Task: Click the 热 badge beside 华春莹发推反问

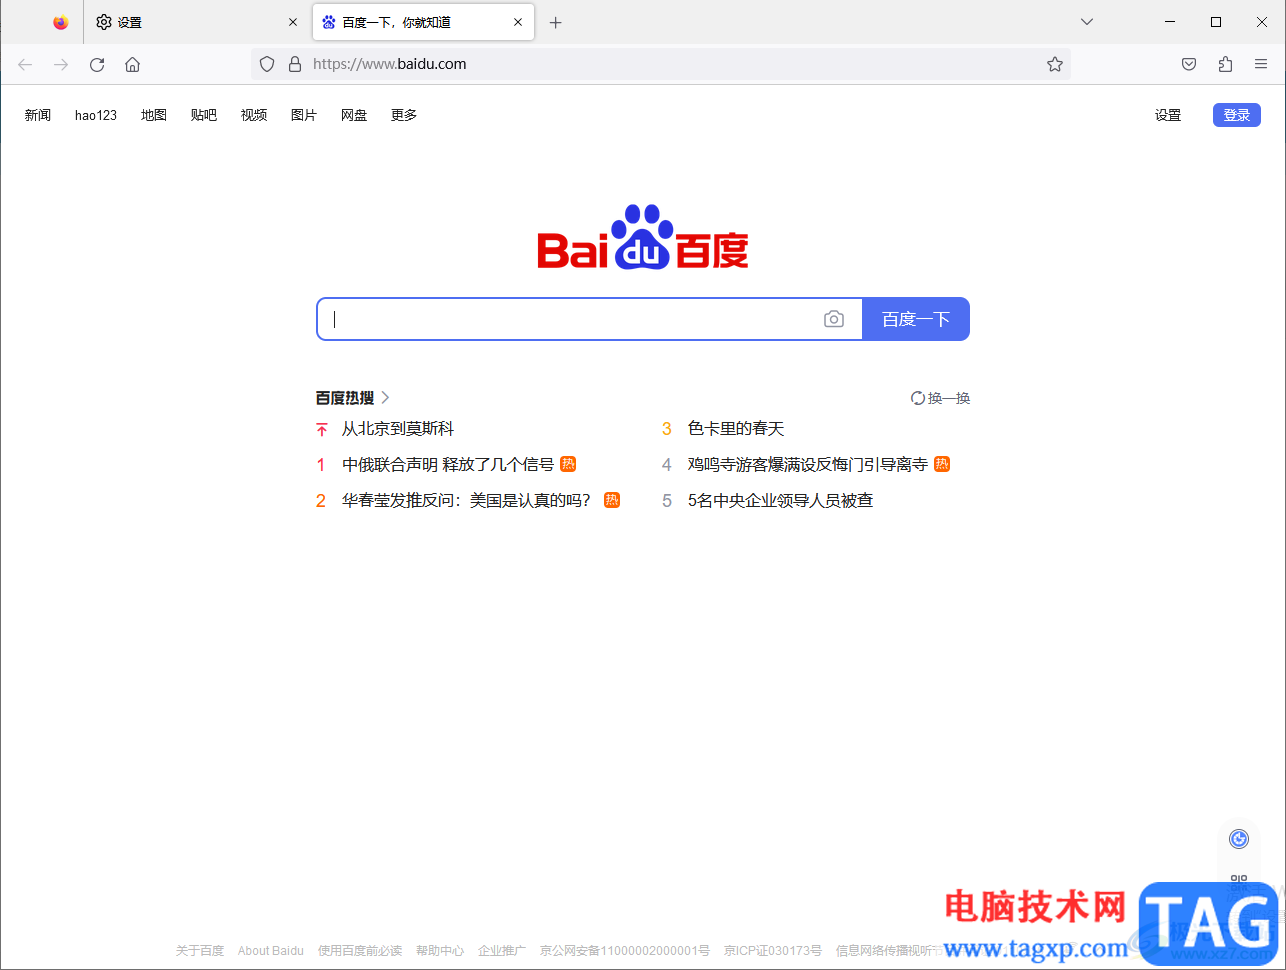Action: 612,500
